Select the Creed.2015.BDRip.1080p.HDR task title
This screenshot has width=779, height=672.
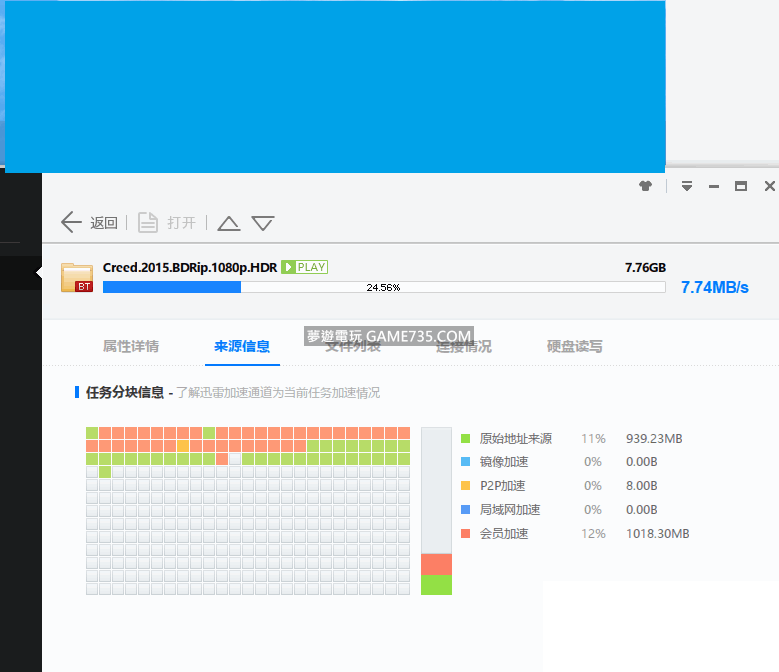coord(189,267)
